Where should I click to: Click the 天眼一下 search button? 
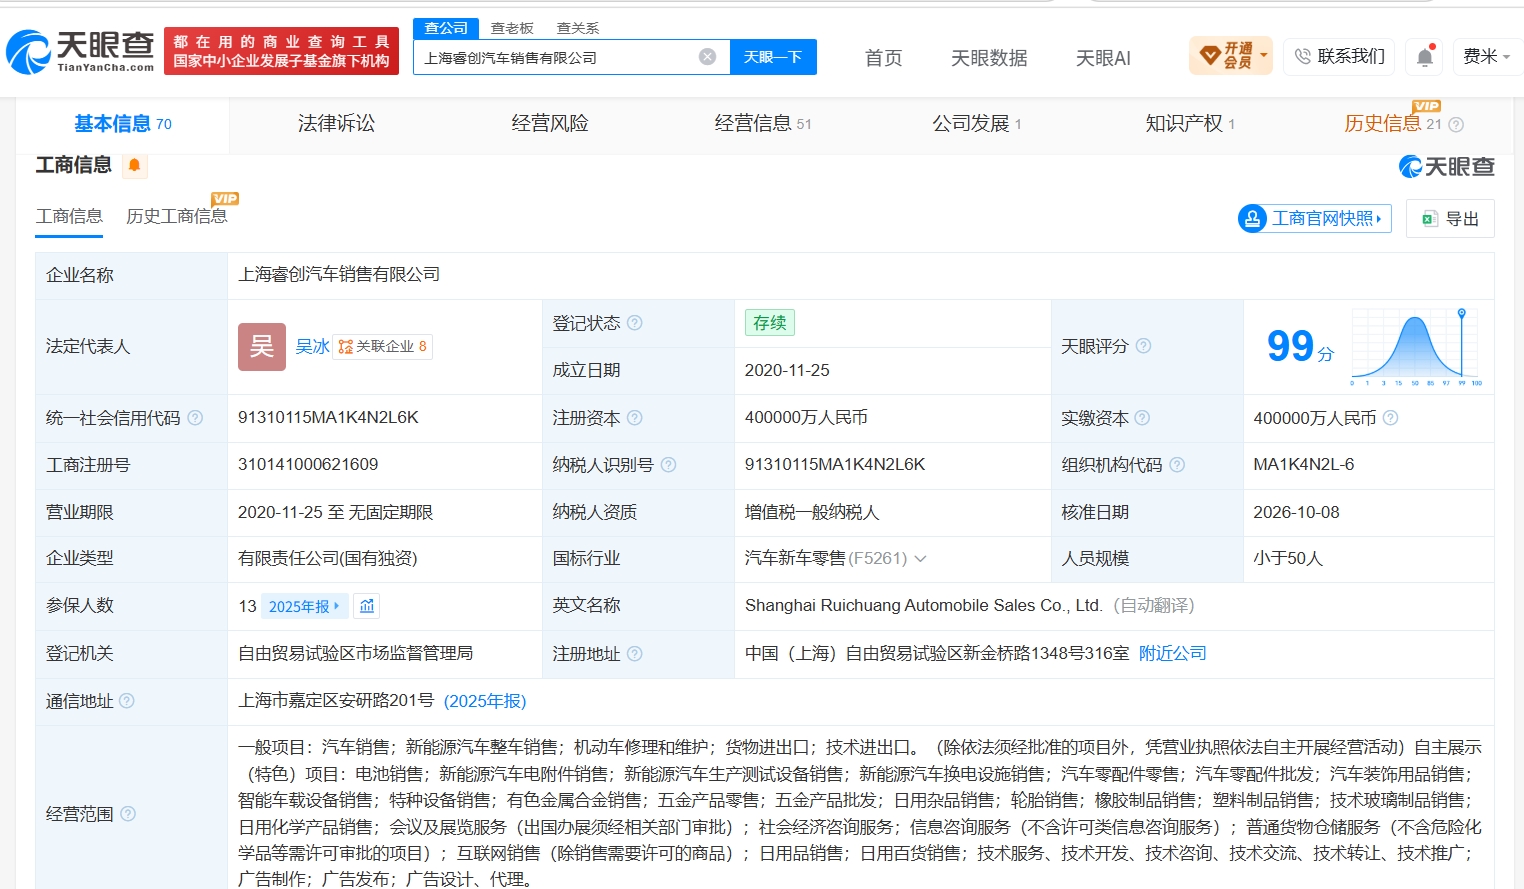(773, 57)
